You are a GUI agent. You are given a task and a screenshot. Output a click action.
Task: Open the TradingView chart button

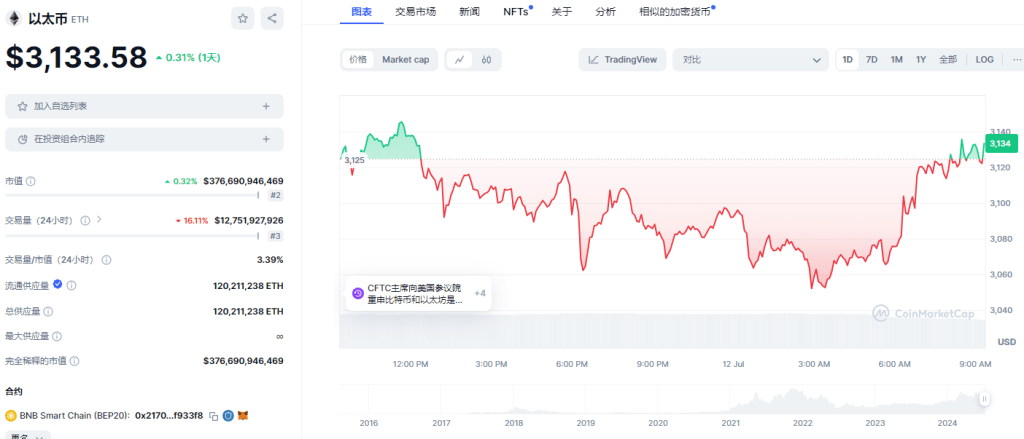click(623, 60)
